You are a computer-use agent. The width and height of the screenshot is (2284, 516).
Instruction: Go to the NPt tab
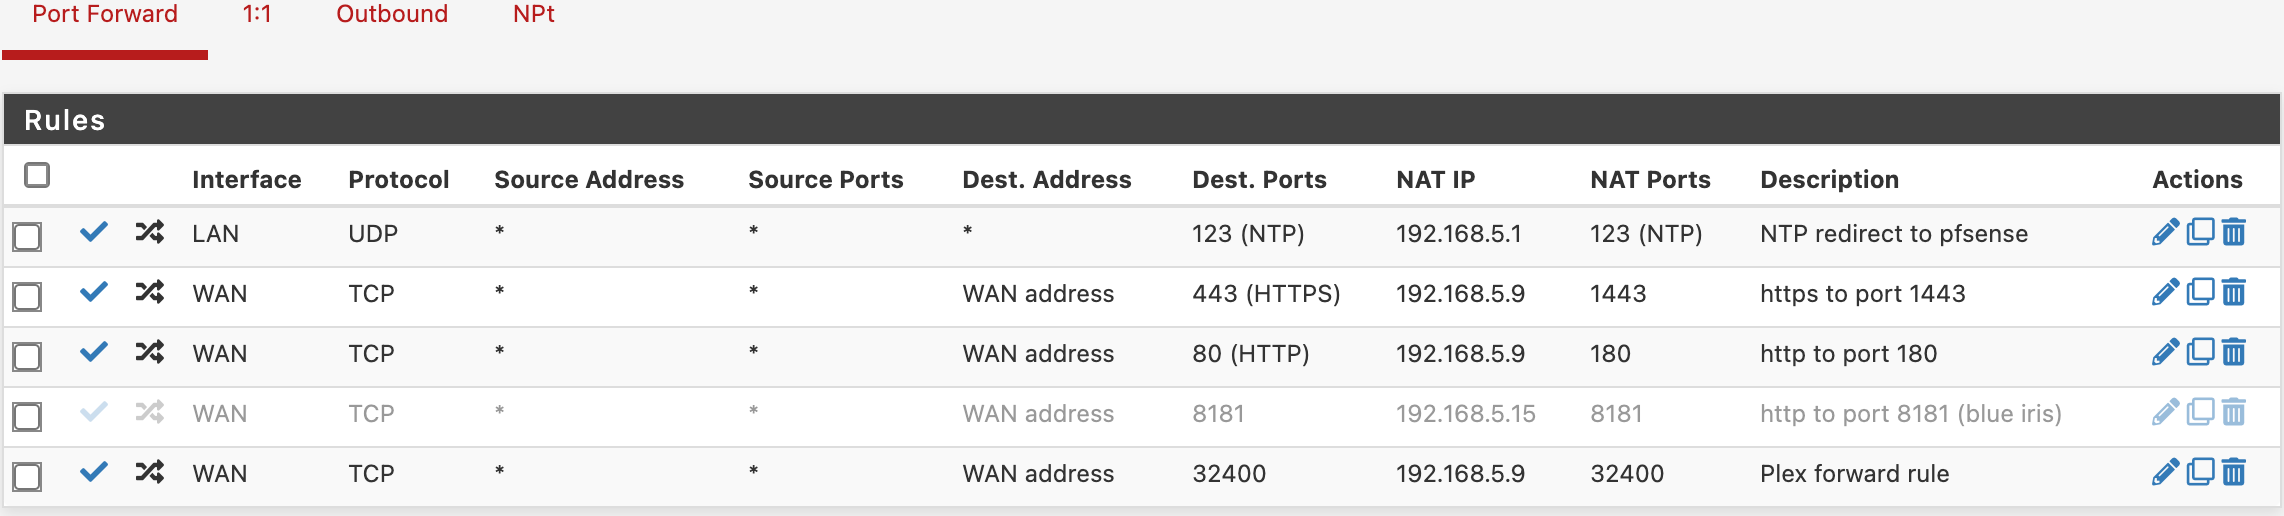[533, 15]
